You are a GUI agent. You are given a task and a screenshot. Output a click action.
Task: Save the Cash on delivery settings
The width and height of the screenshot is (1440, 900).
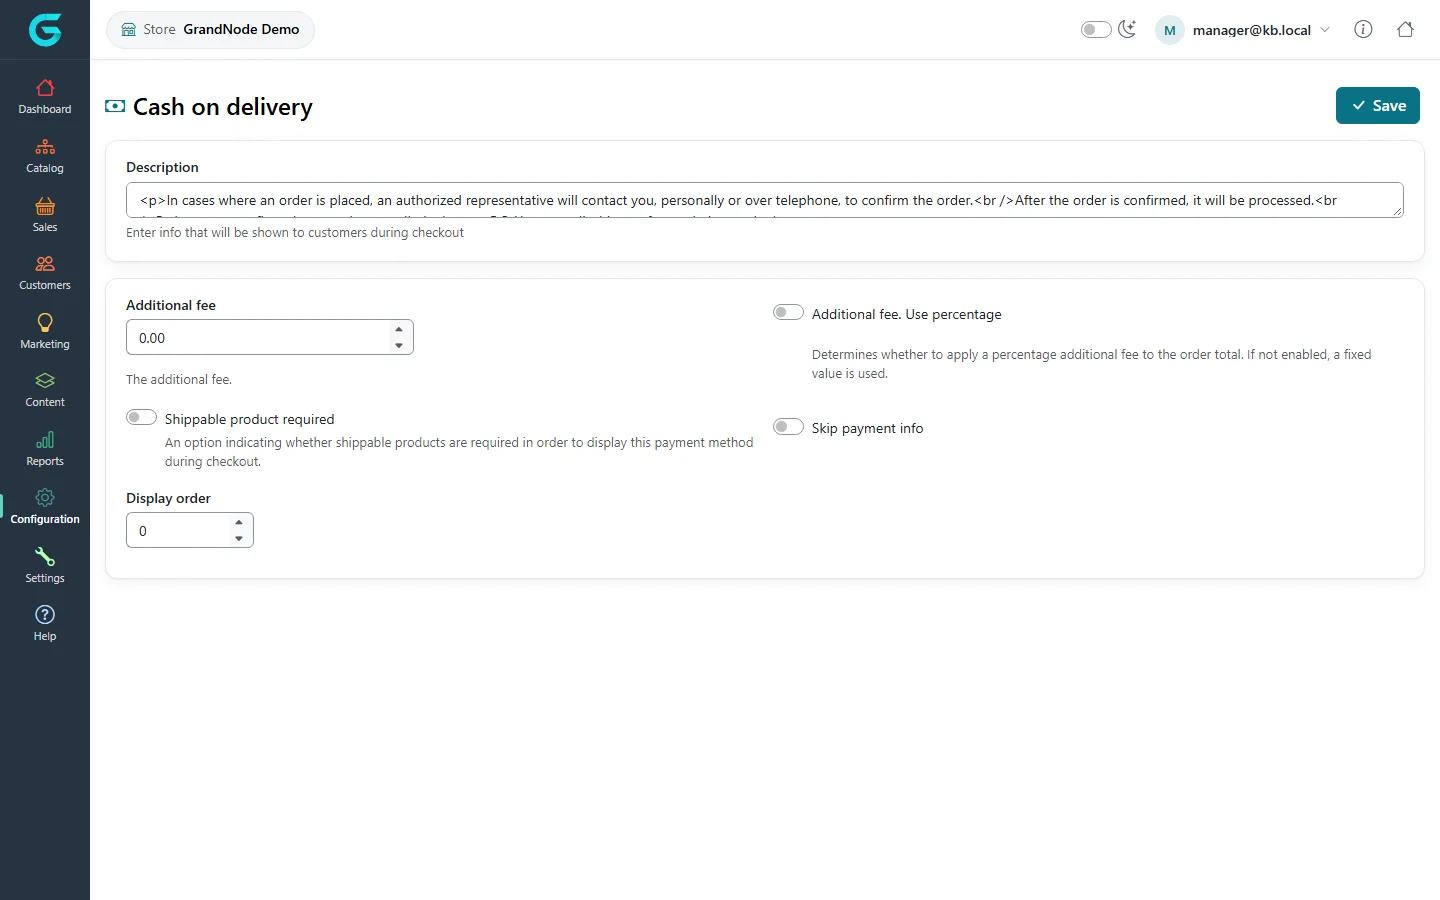point(1377,106)
